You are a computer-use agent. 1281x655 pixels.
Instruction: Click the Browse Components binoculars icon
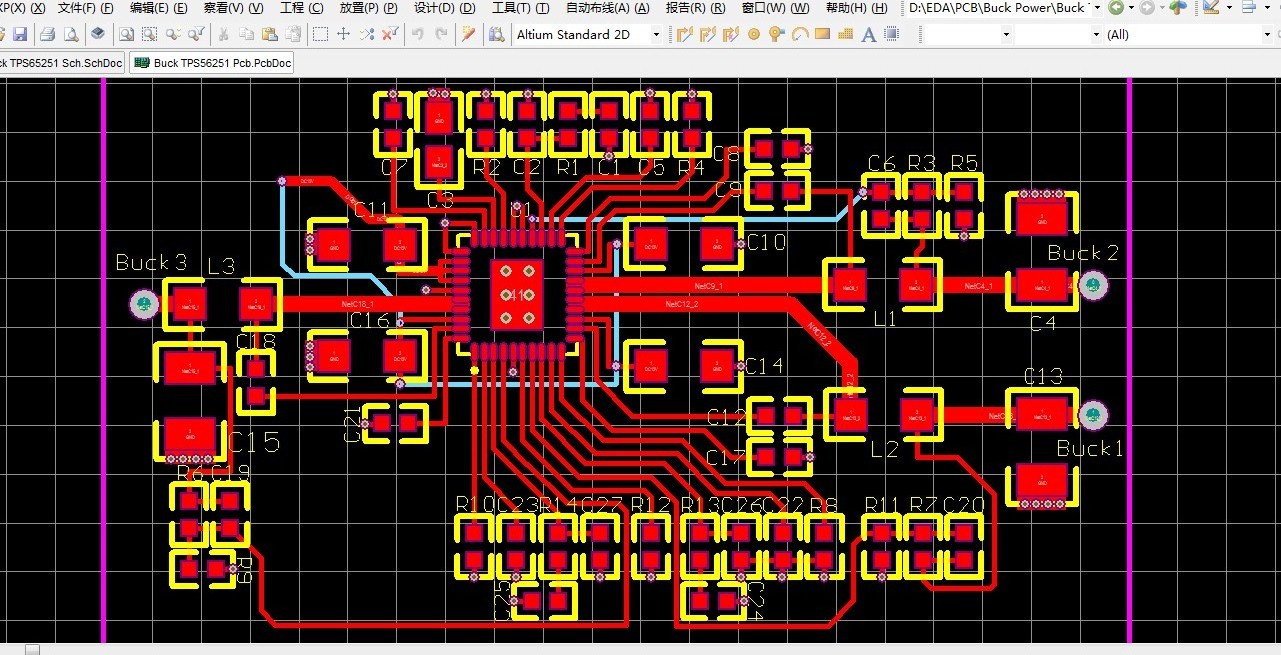(x=496, y=34)
